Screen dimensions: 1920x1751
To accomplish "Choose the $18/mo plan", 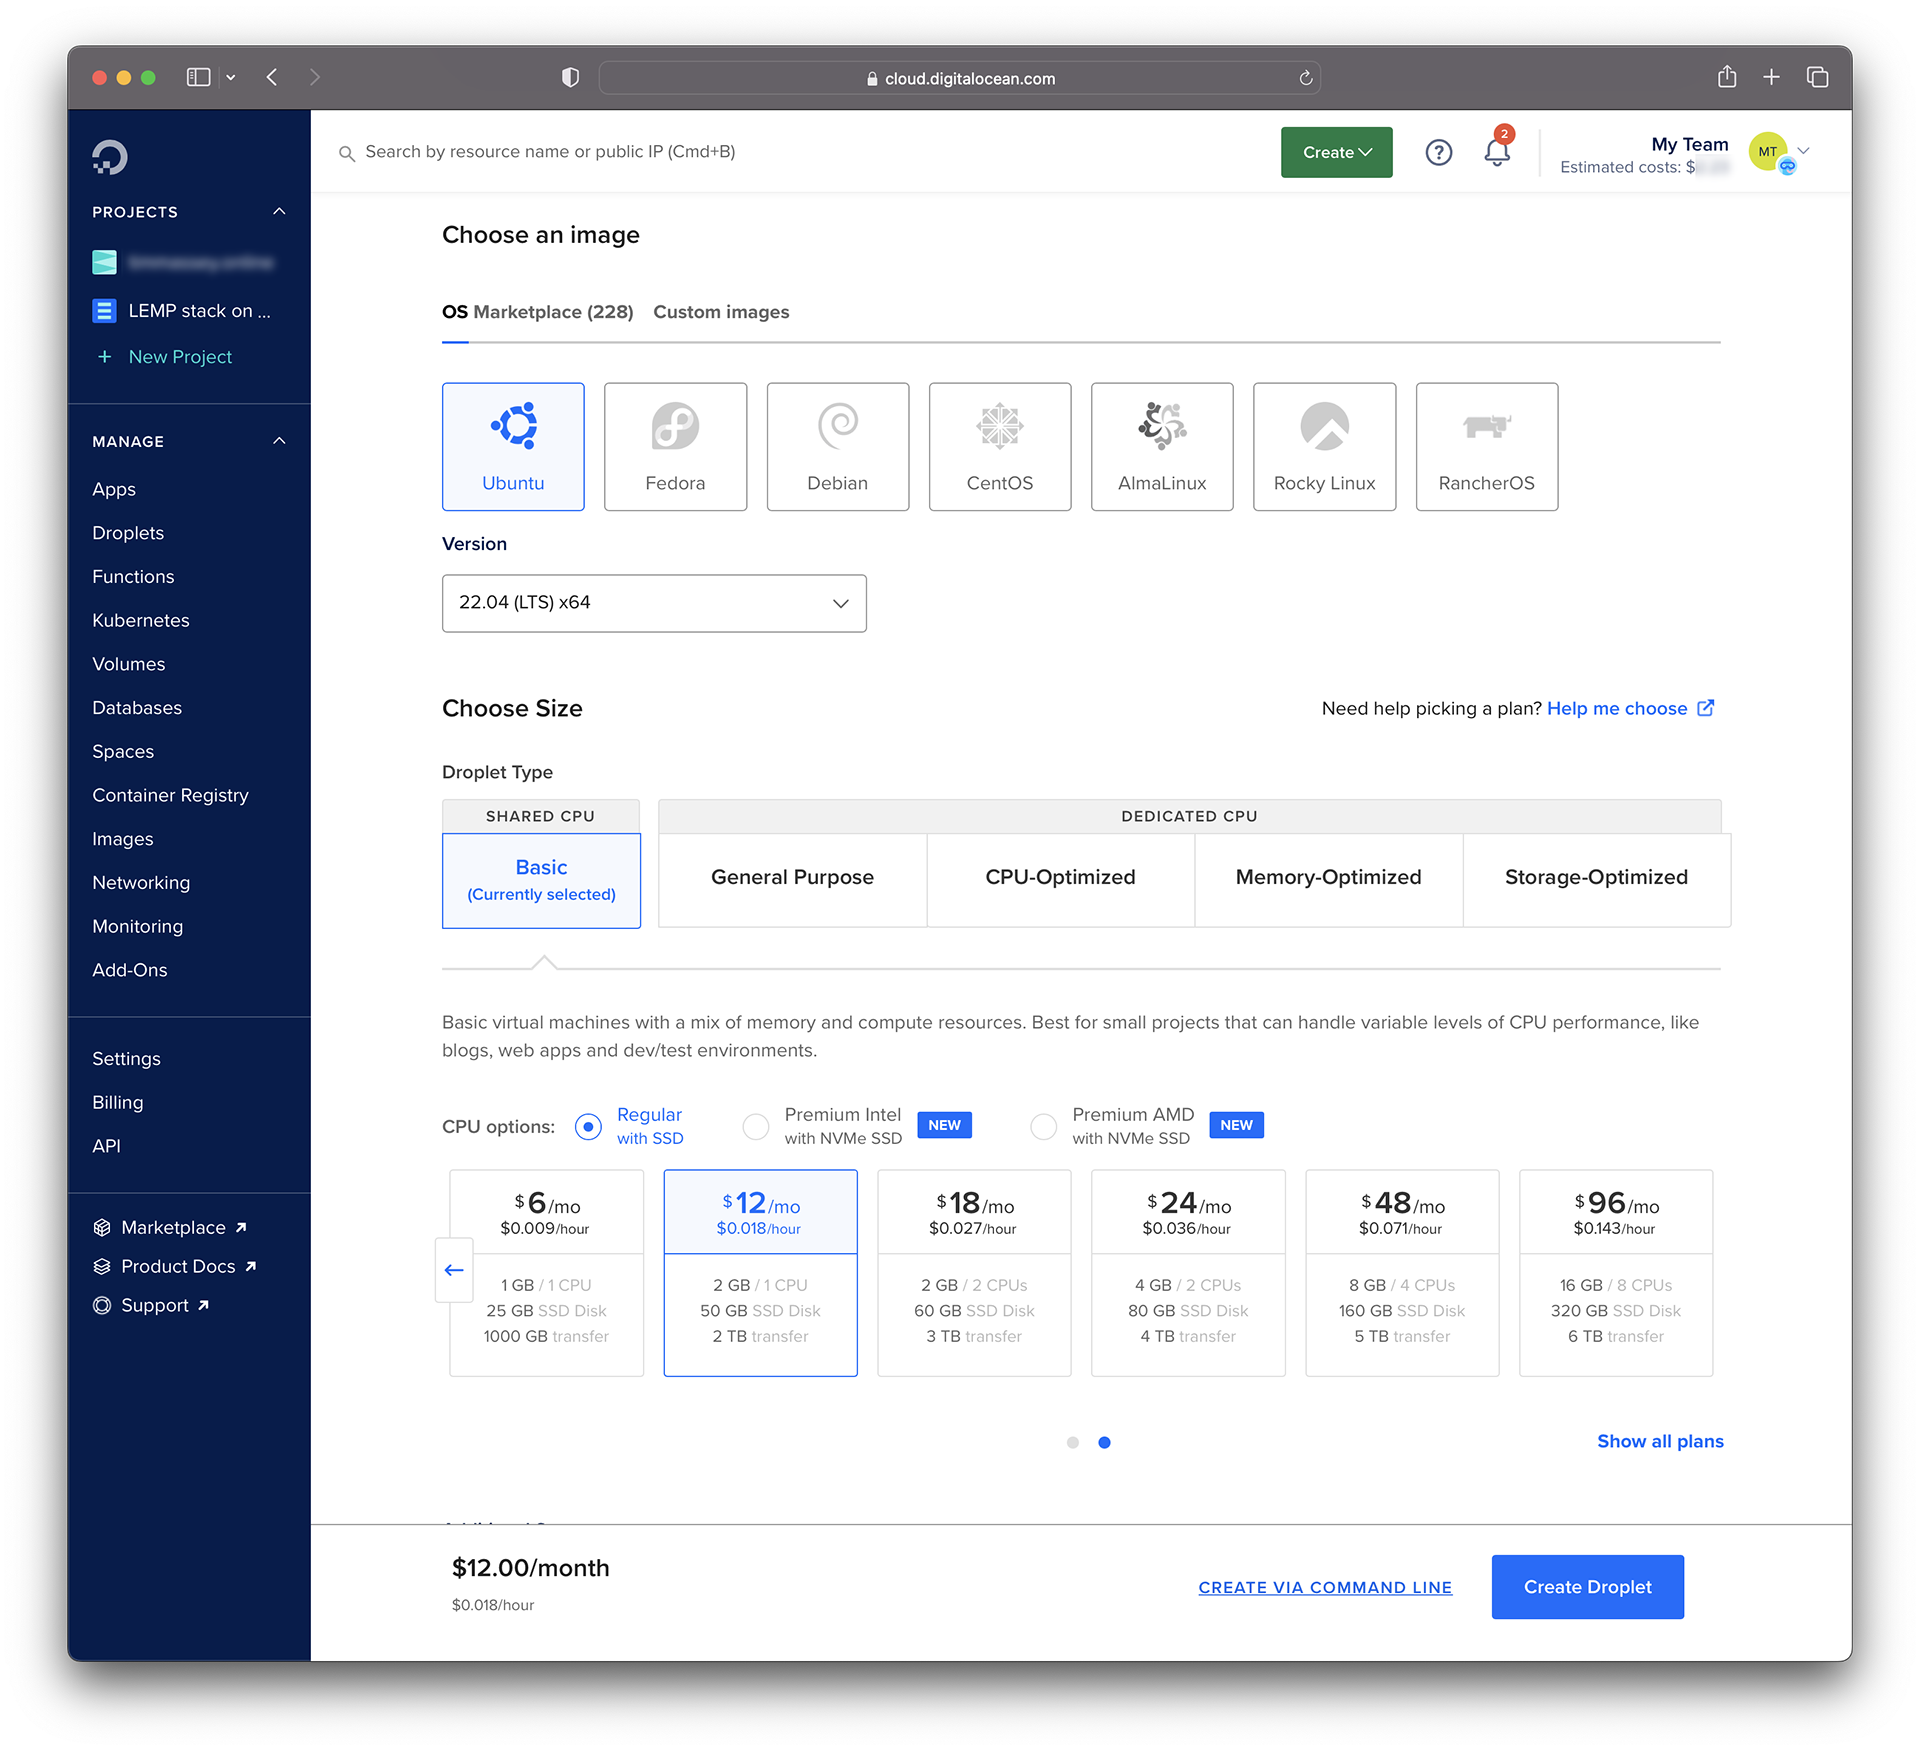I will point(974,1273).
